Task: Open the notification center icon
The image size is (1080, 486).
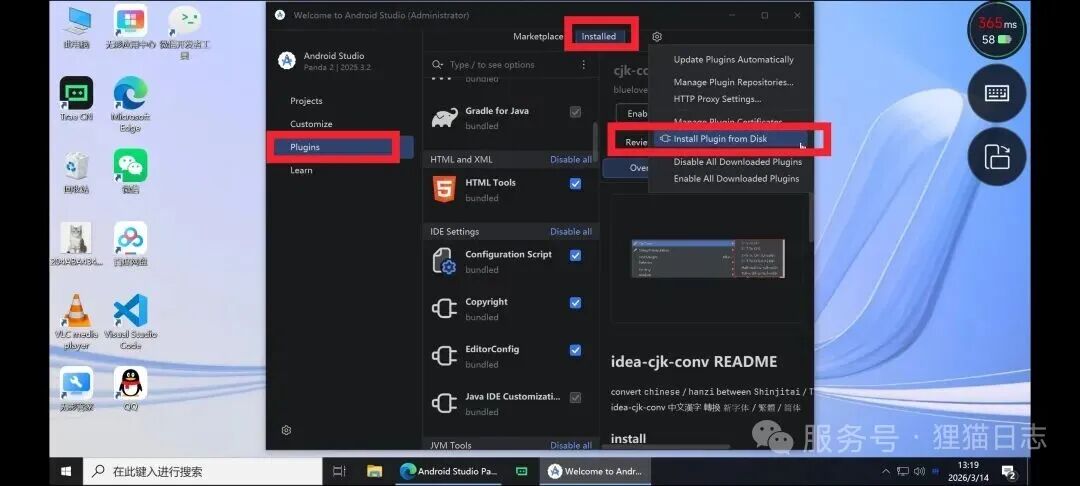Action: (1009, 472)
